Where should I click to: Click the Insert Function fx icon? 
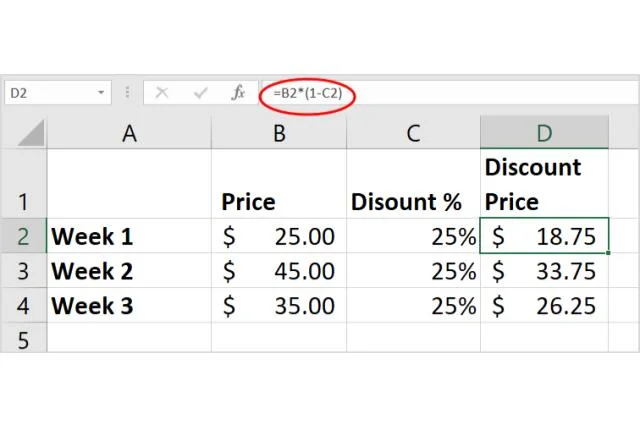238,93
